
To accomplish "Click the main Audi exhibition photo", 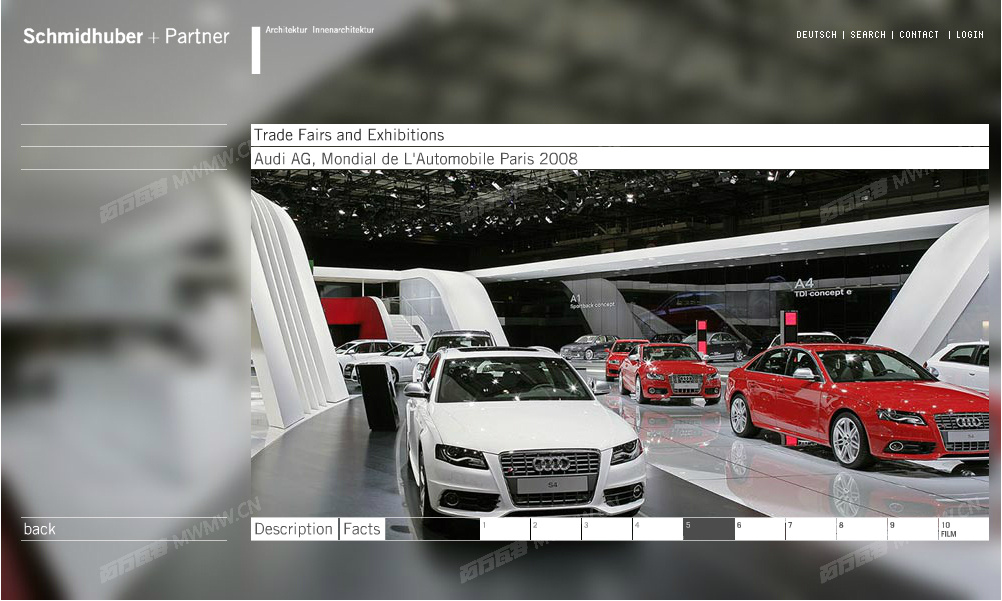I will 620,343.
